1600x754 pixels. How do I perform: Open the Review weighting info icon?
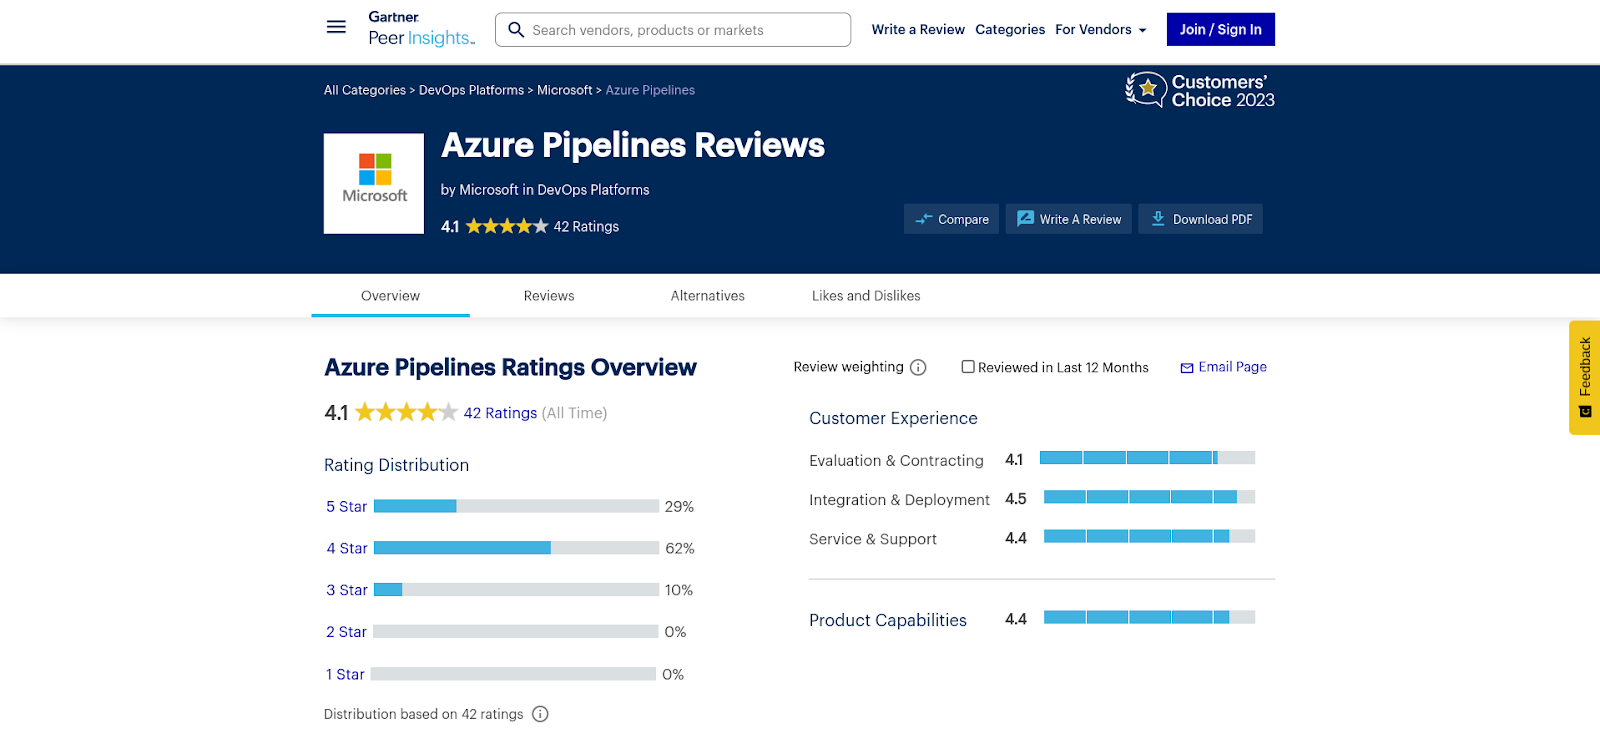tap(918, 367)
